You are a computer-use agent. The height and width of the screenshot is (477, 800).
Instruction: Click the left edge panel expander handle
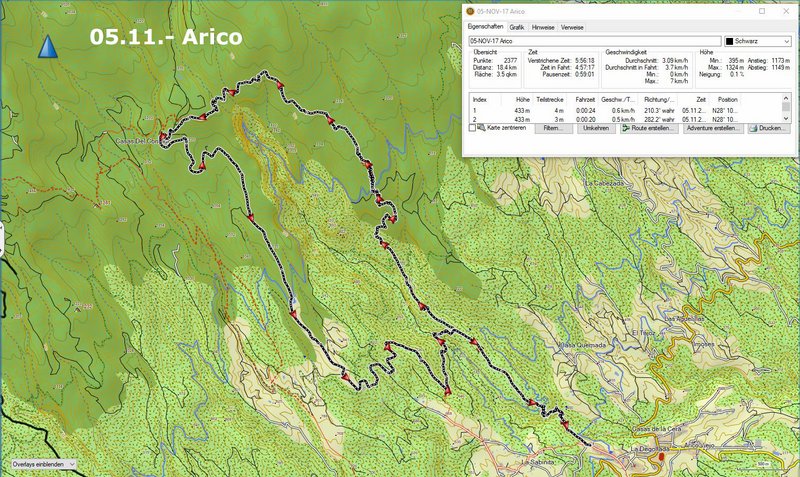click(2, 238)
